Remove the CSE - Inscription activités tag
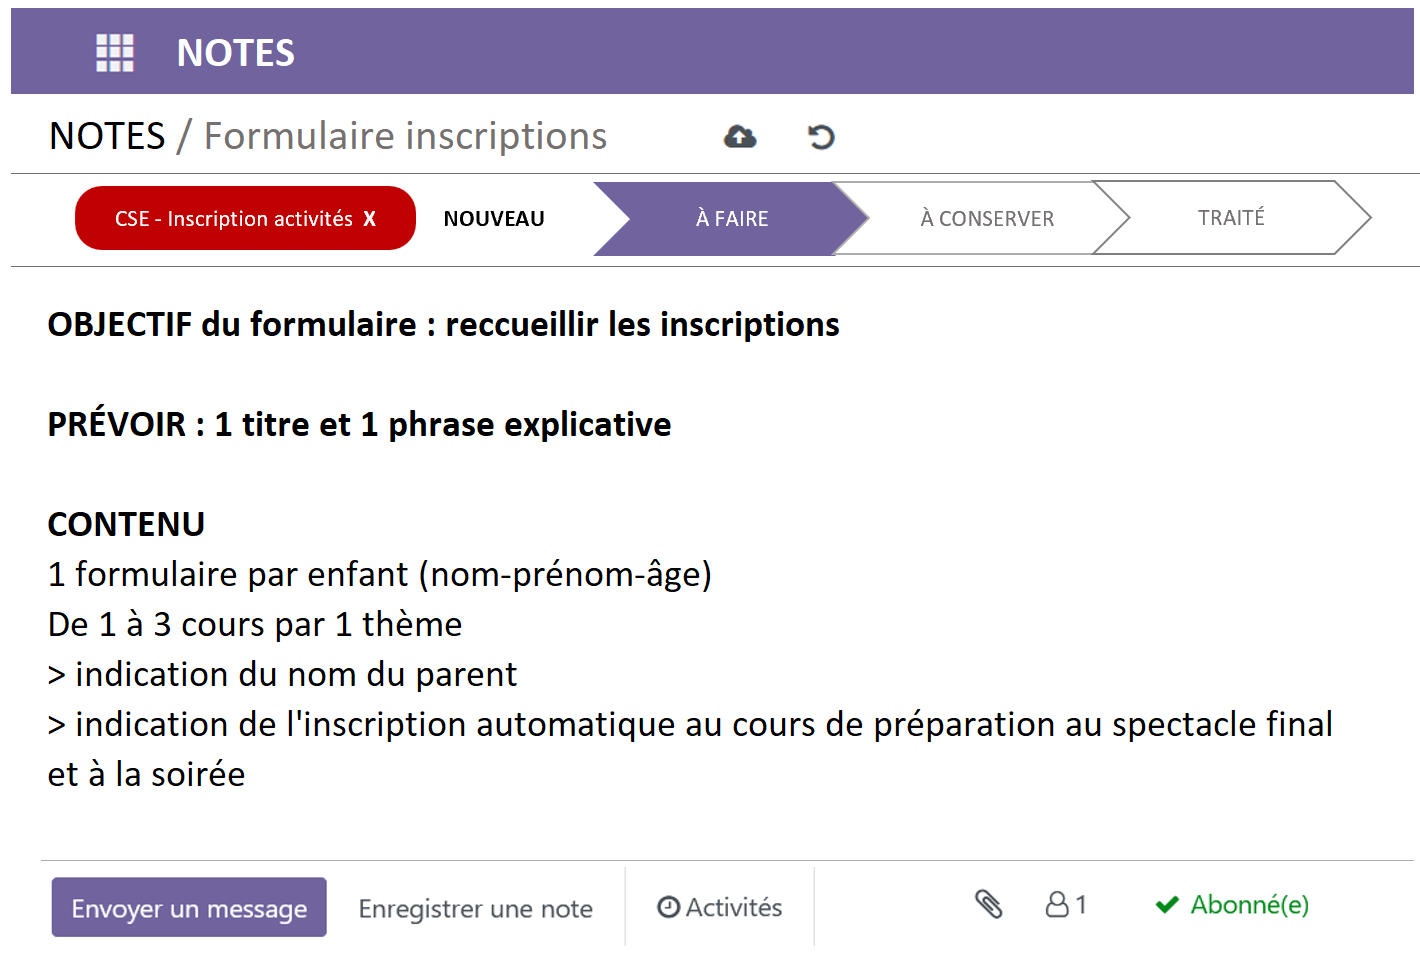 coord(370,219)
